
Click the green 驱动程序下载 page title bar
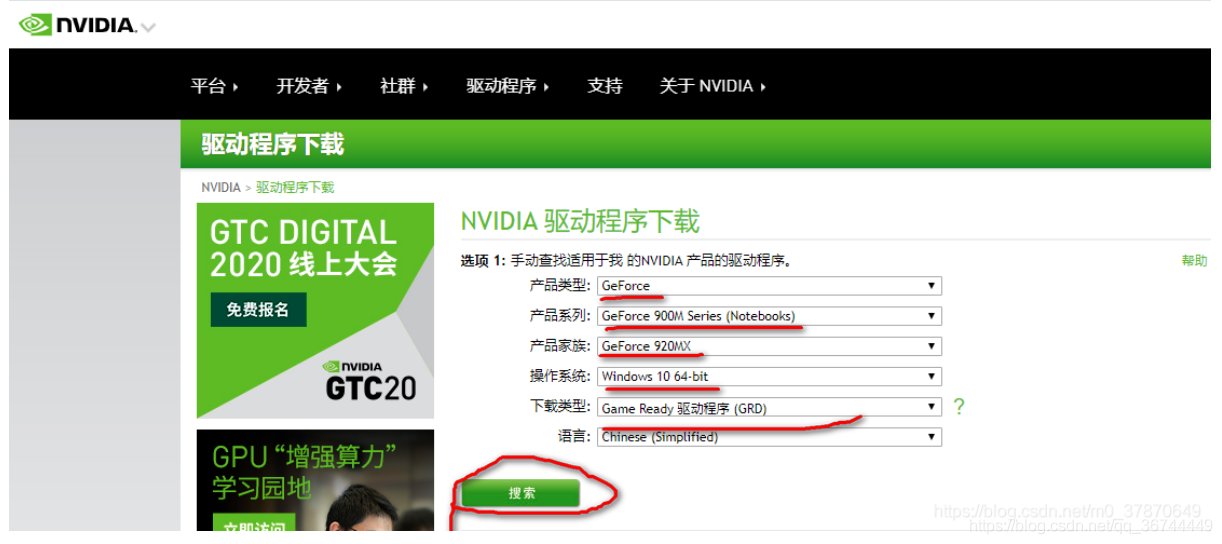click(695, 144)
